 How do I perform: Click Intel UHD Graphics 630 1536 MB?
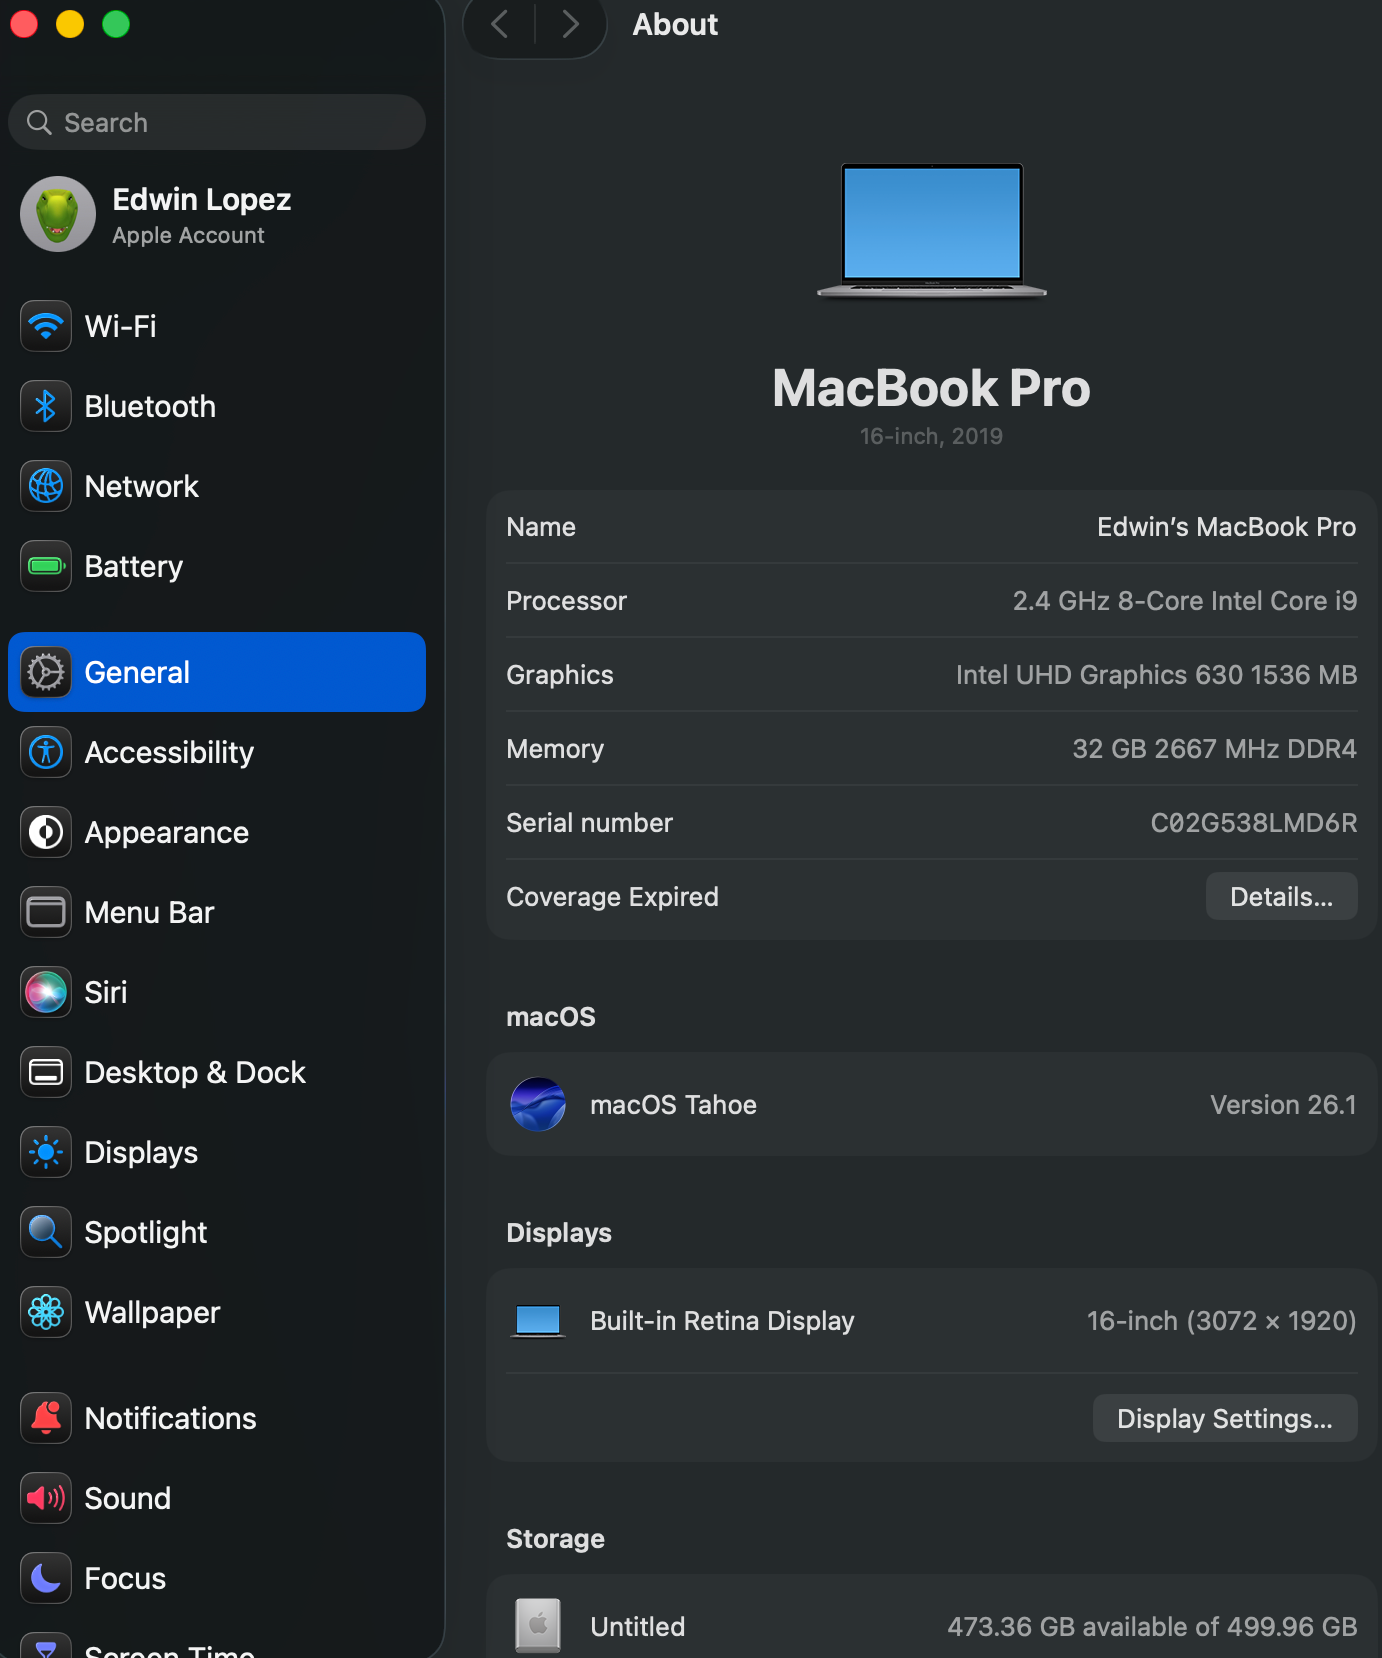pos(1157,675)
